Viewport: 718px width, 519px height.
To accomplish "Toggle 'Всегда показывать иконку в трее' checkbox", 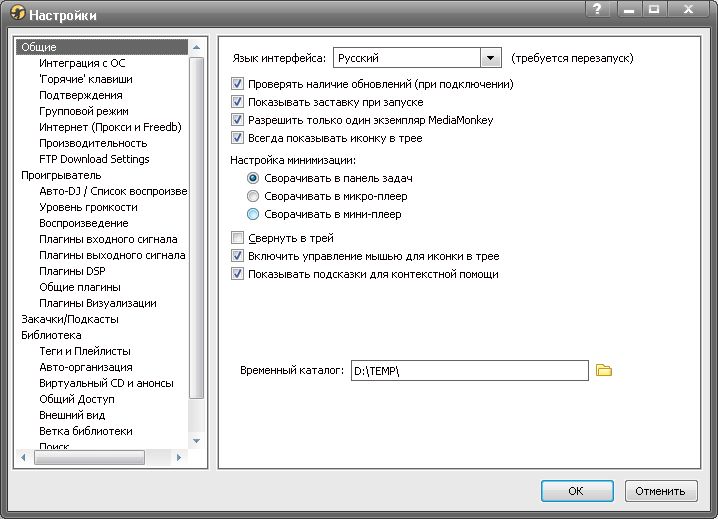I will coord(238,138).
